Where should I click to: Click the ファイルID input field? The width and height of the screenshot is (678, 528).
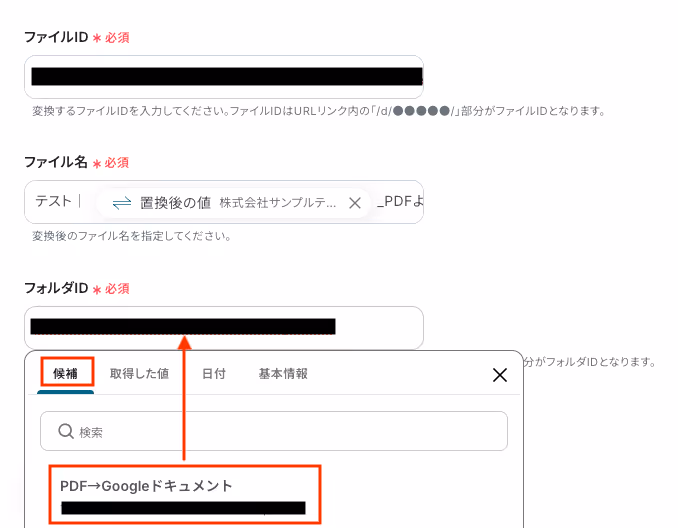(224, 77)
